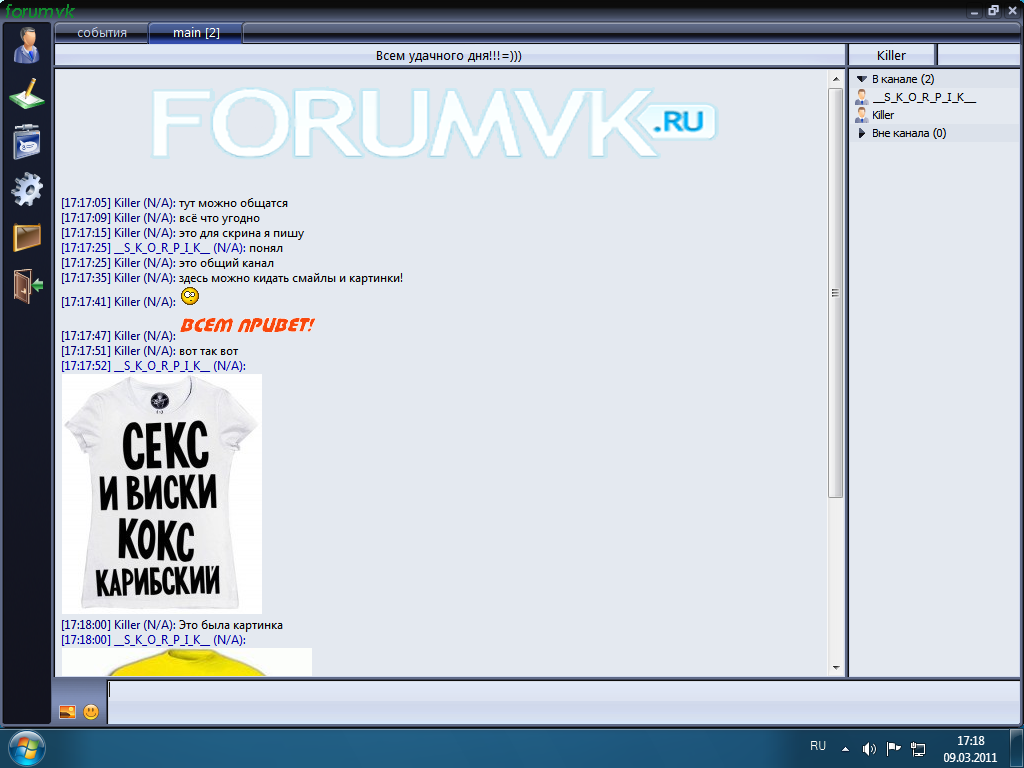Click the 'ВСЕМ ПРИВЕТ!' orange graphic

(247, 325)
